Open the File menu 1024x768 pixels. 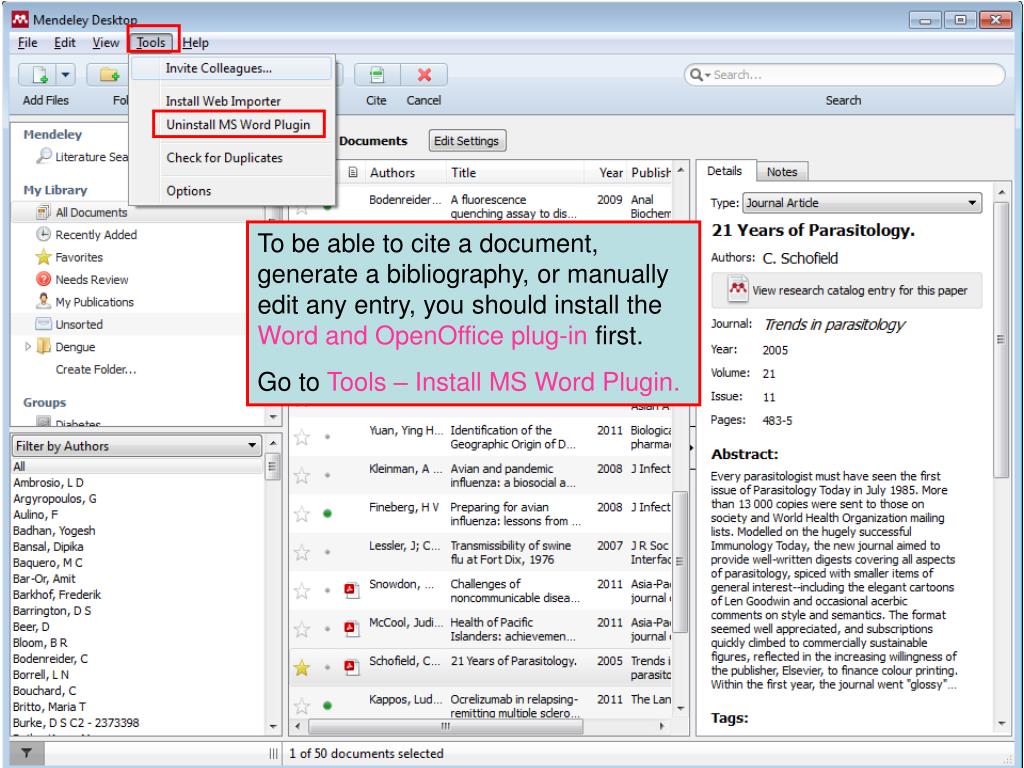27,43
